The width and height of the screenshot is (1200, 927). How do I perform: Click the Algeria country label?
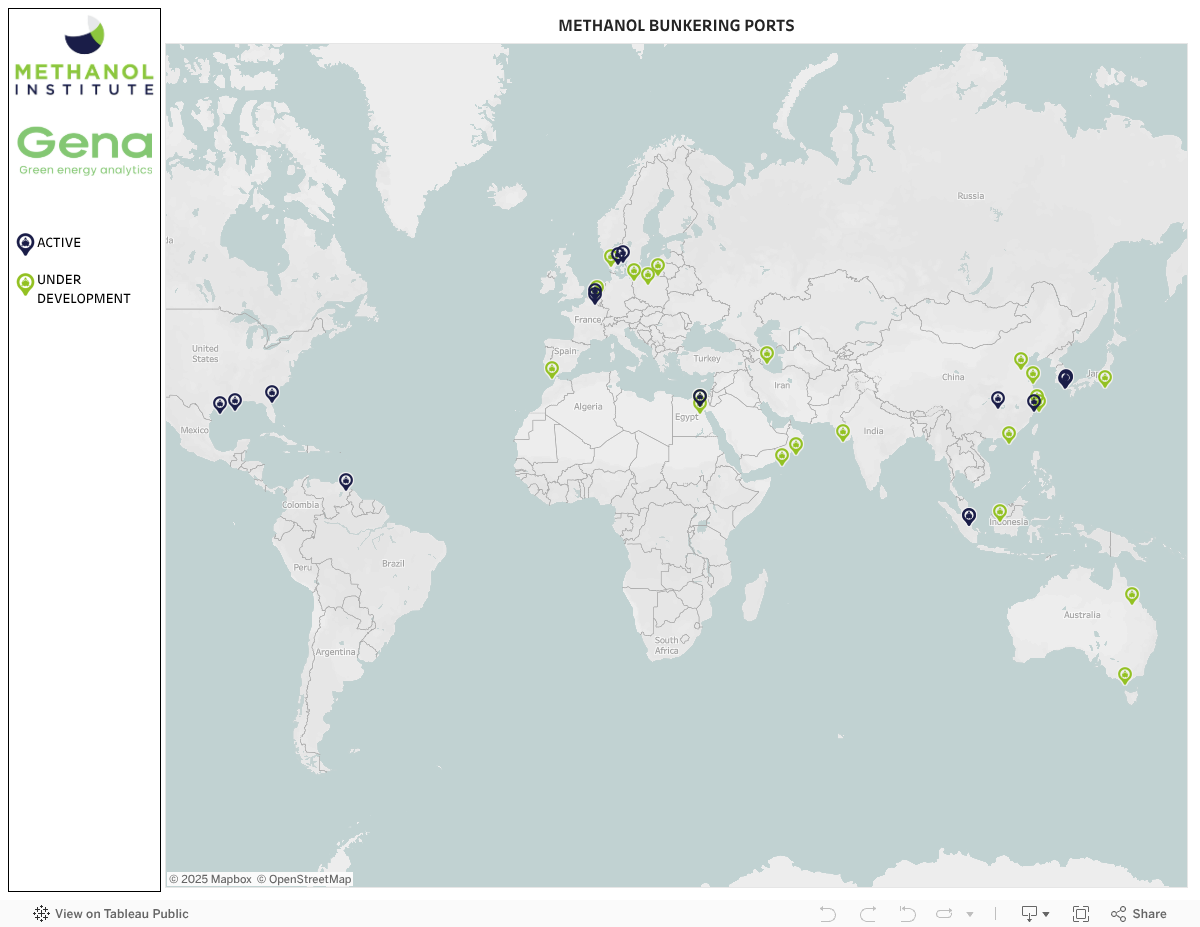(588, 406)
